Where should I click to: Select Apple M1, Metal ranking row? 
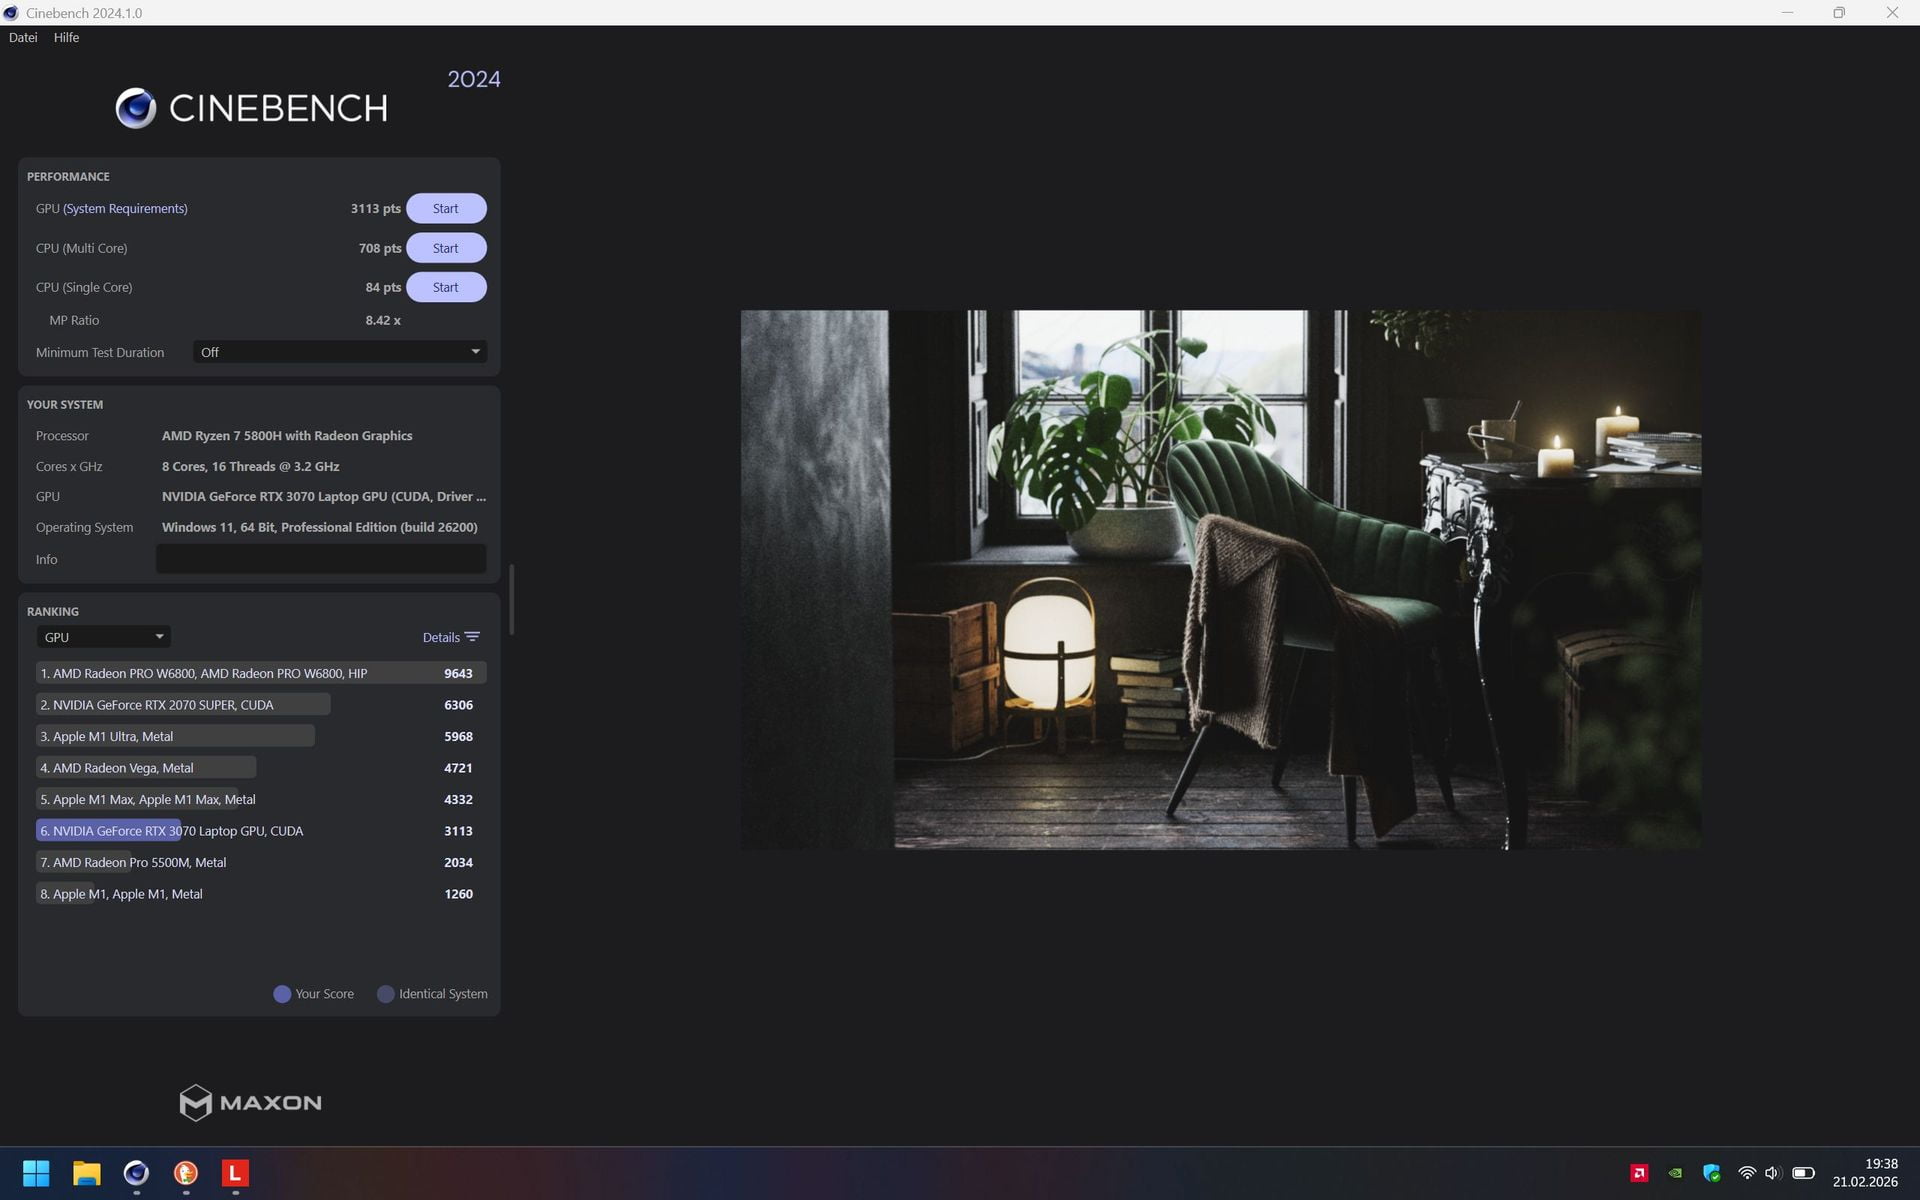click(261, 894)
